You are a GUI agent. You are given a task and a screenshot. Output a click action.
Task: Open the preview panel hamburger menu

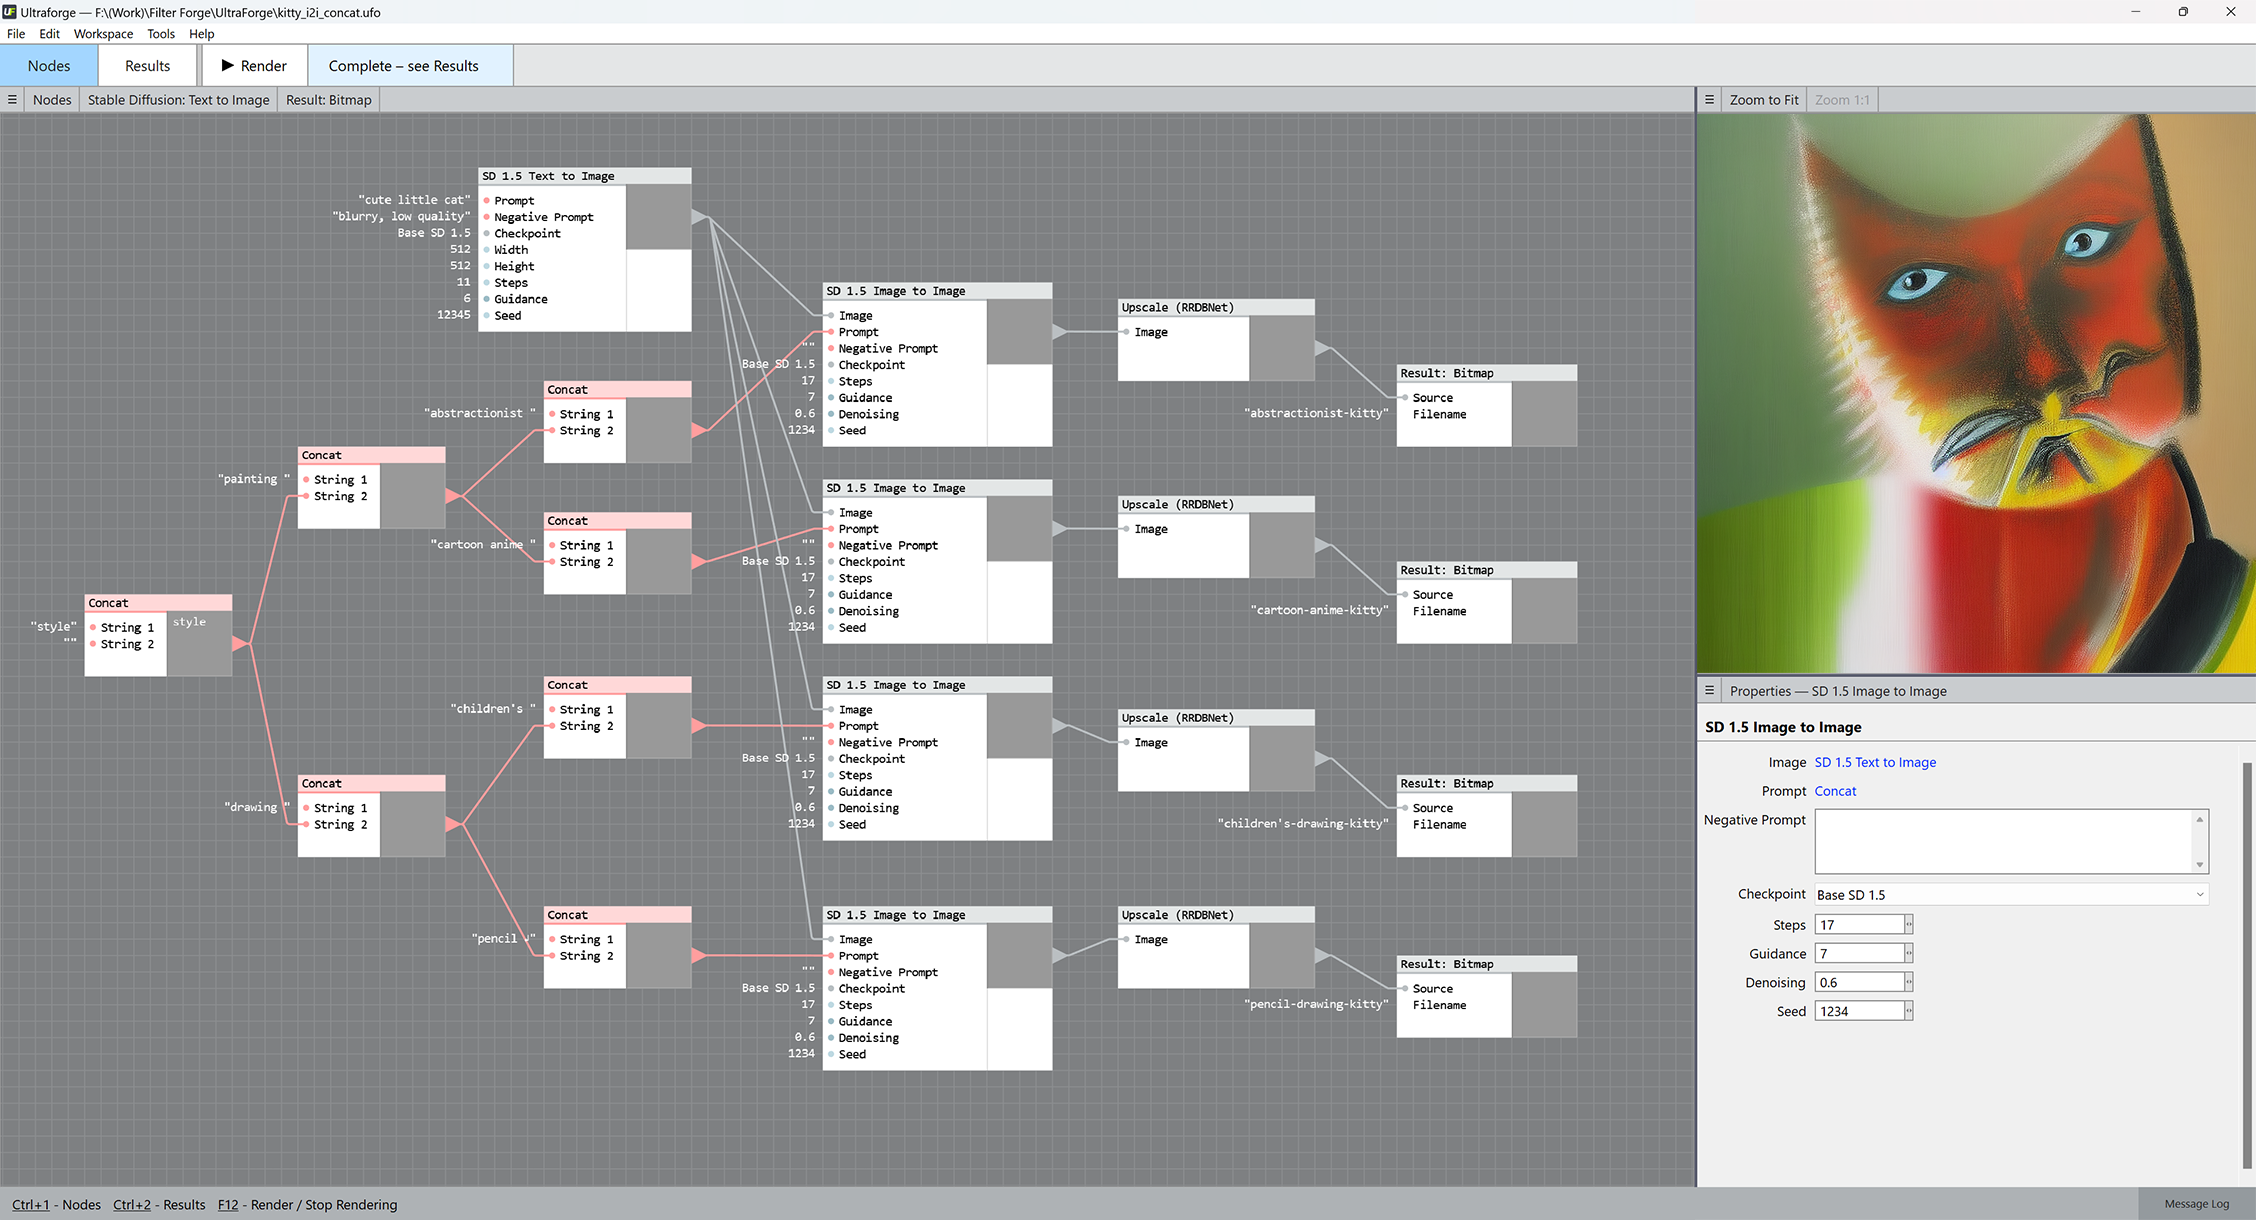coord(1709,100)
